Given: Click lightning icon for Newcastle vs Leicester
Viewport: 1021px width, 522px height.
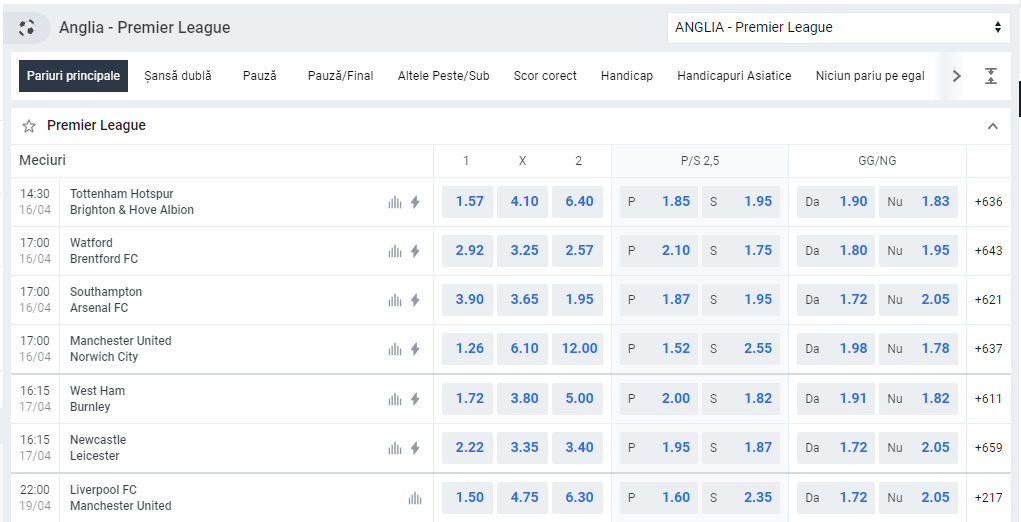Looking at the screenshot, I should (x=415, y=448).
